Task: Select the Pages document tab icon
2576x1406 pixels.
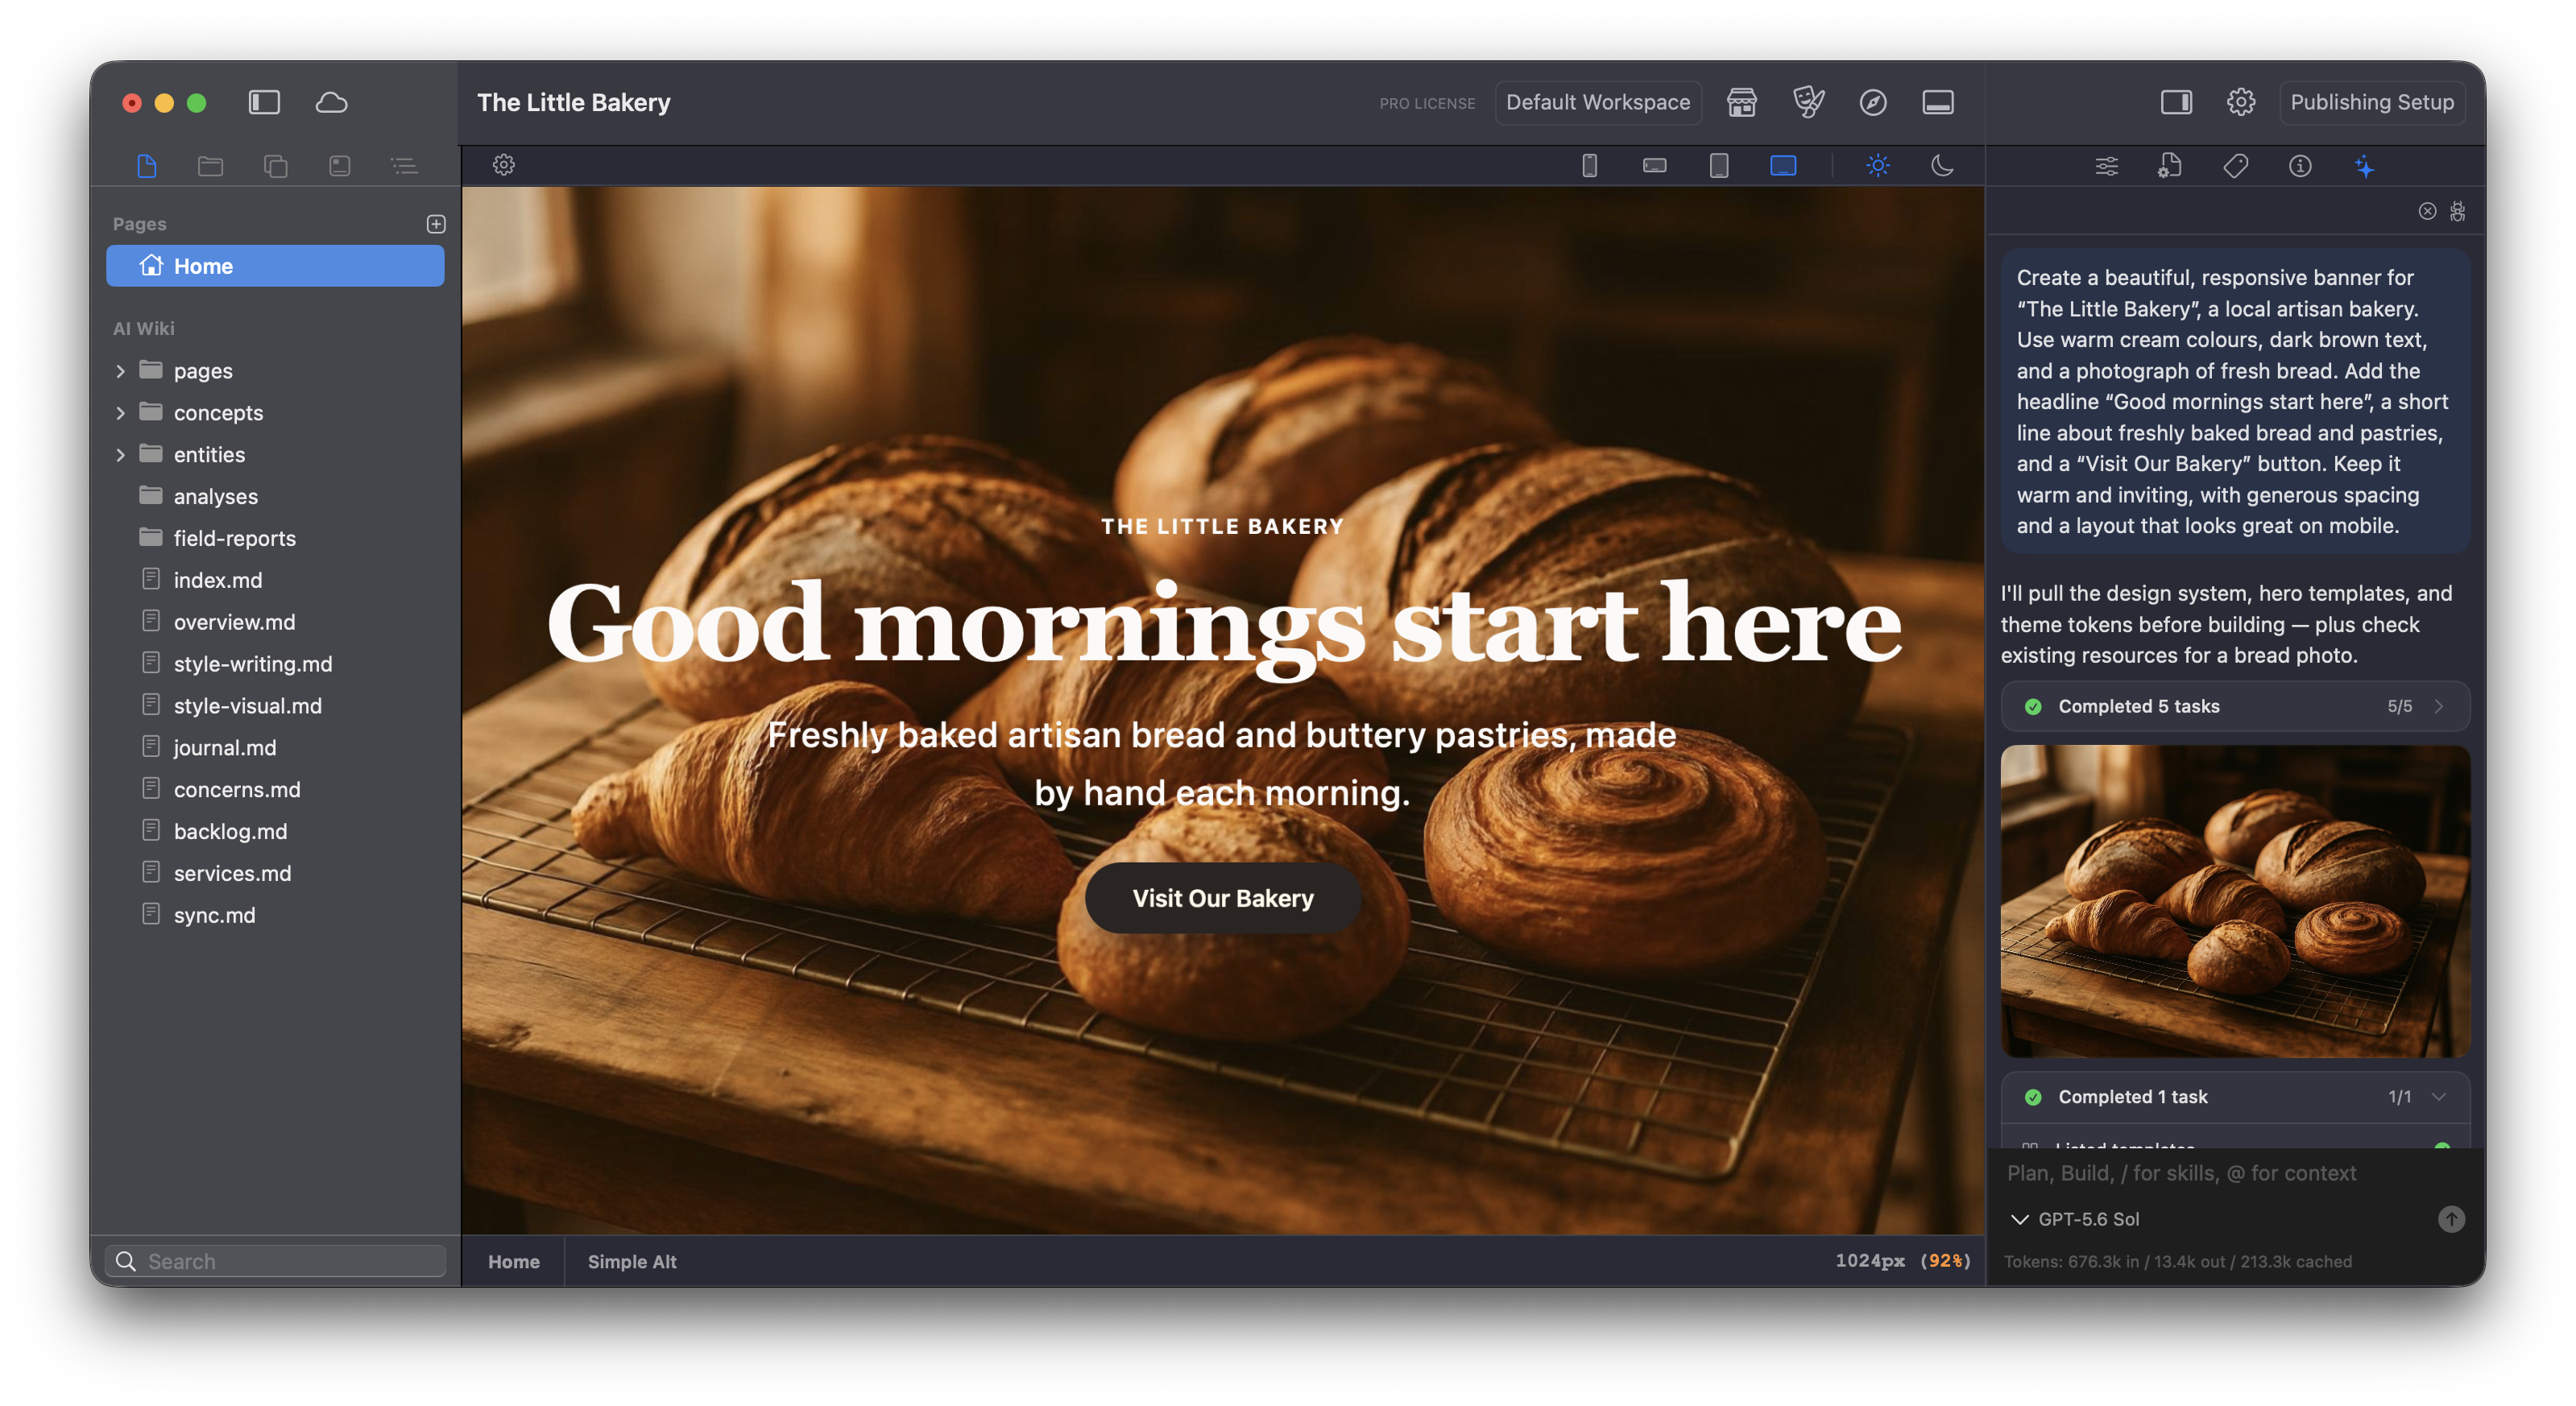Action: pos(146,165)
